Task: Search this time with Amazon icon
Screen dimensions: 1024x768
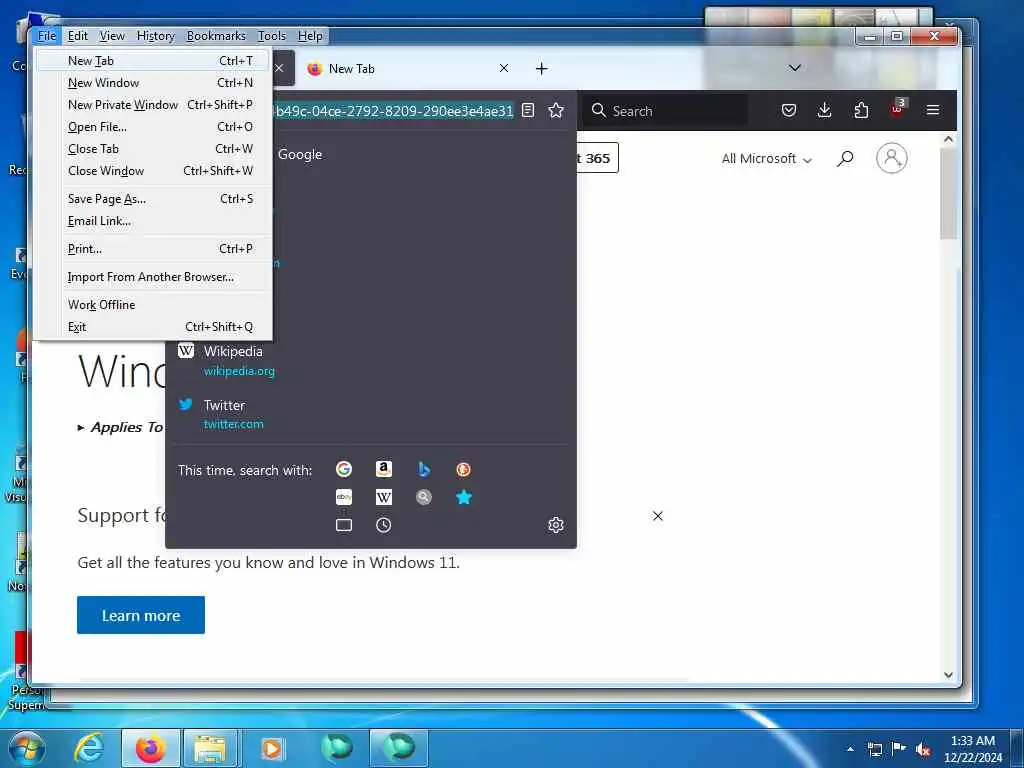Action: 383,469
